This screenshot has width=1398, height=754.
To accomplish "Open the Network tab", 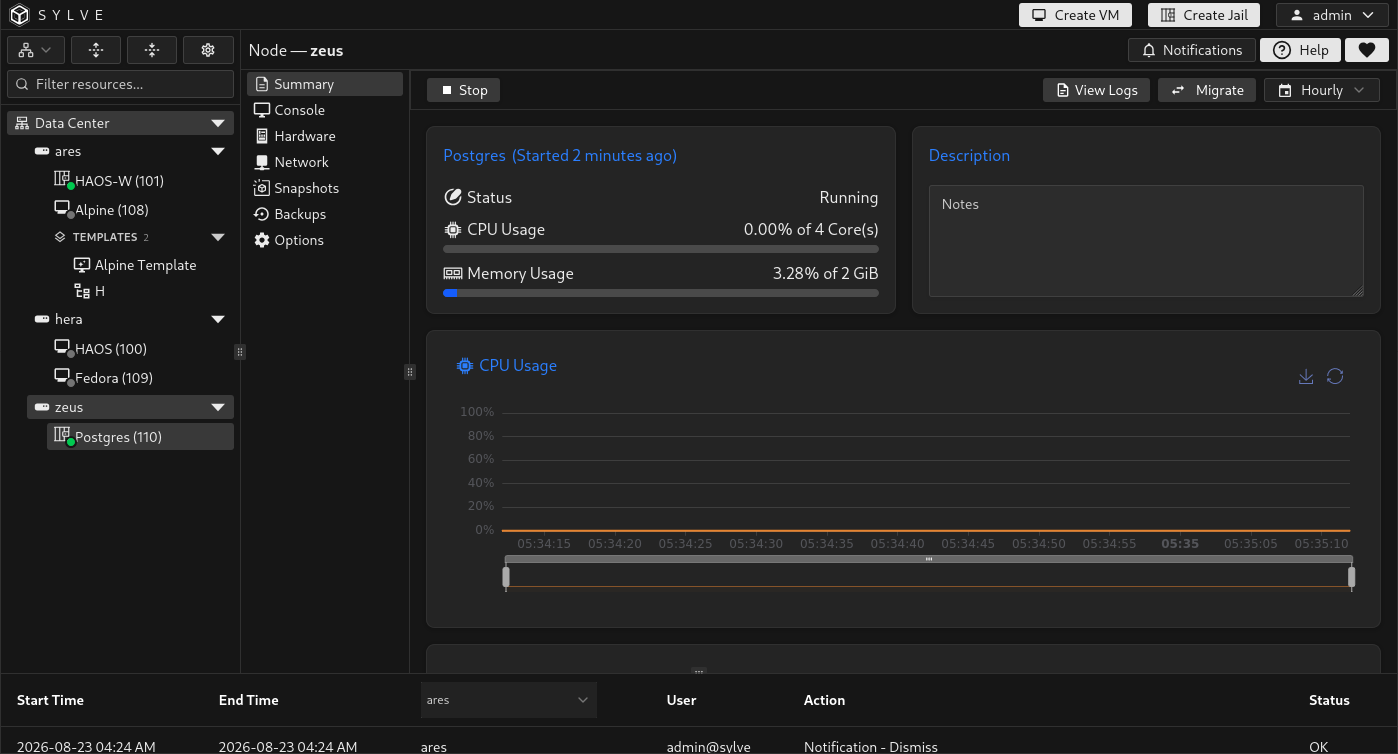I will [x=325, y=162].
